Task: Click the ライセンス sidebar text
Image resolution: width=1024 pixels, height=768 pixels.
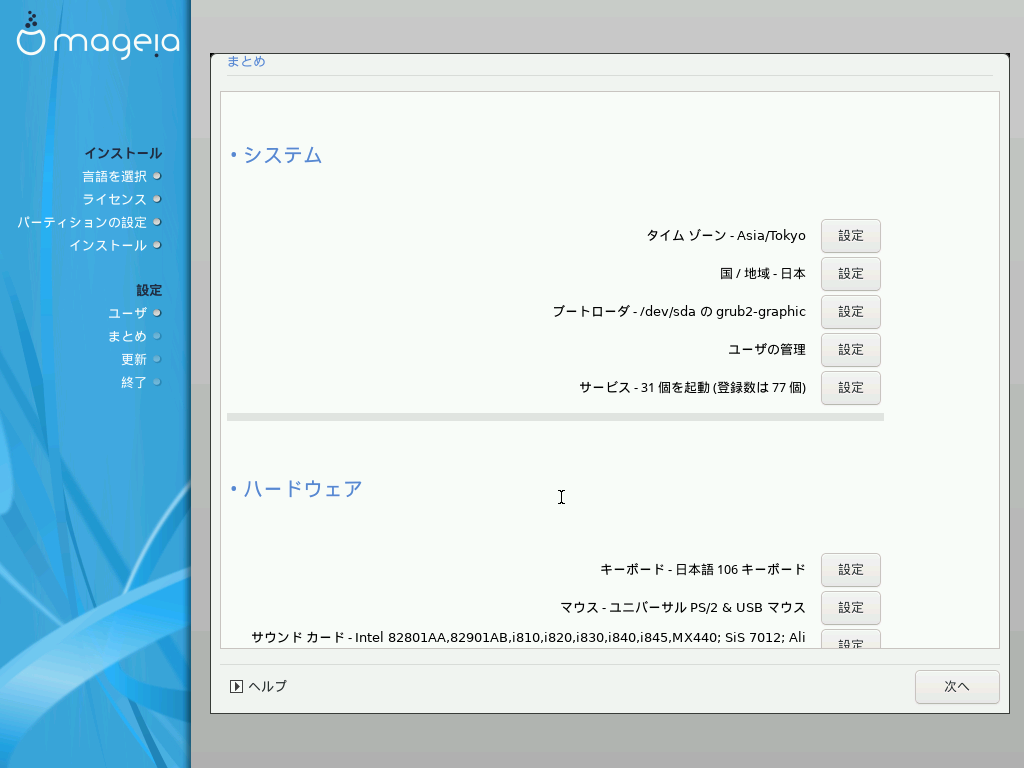Action: (x=114, y=199)
